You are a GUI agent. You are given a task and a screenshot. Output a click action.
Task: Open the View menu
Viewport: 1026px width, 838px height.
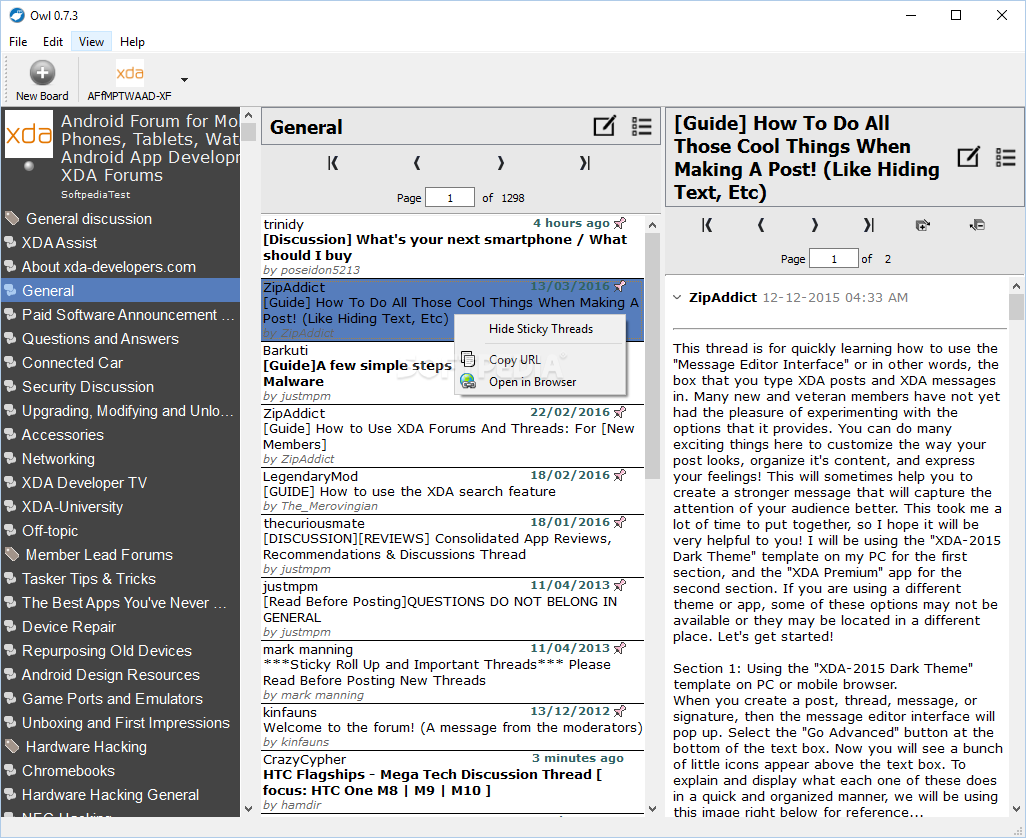pos(91,42)
